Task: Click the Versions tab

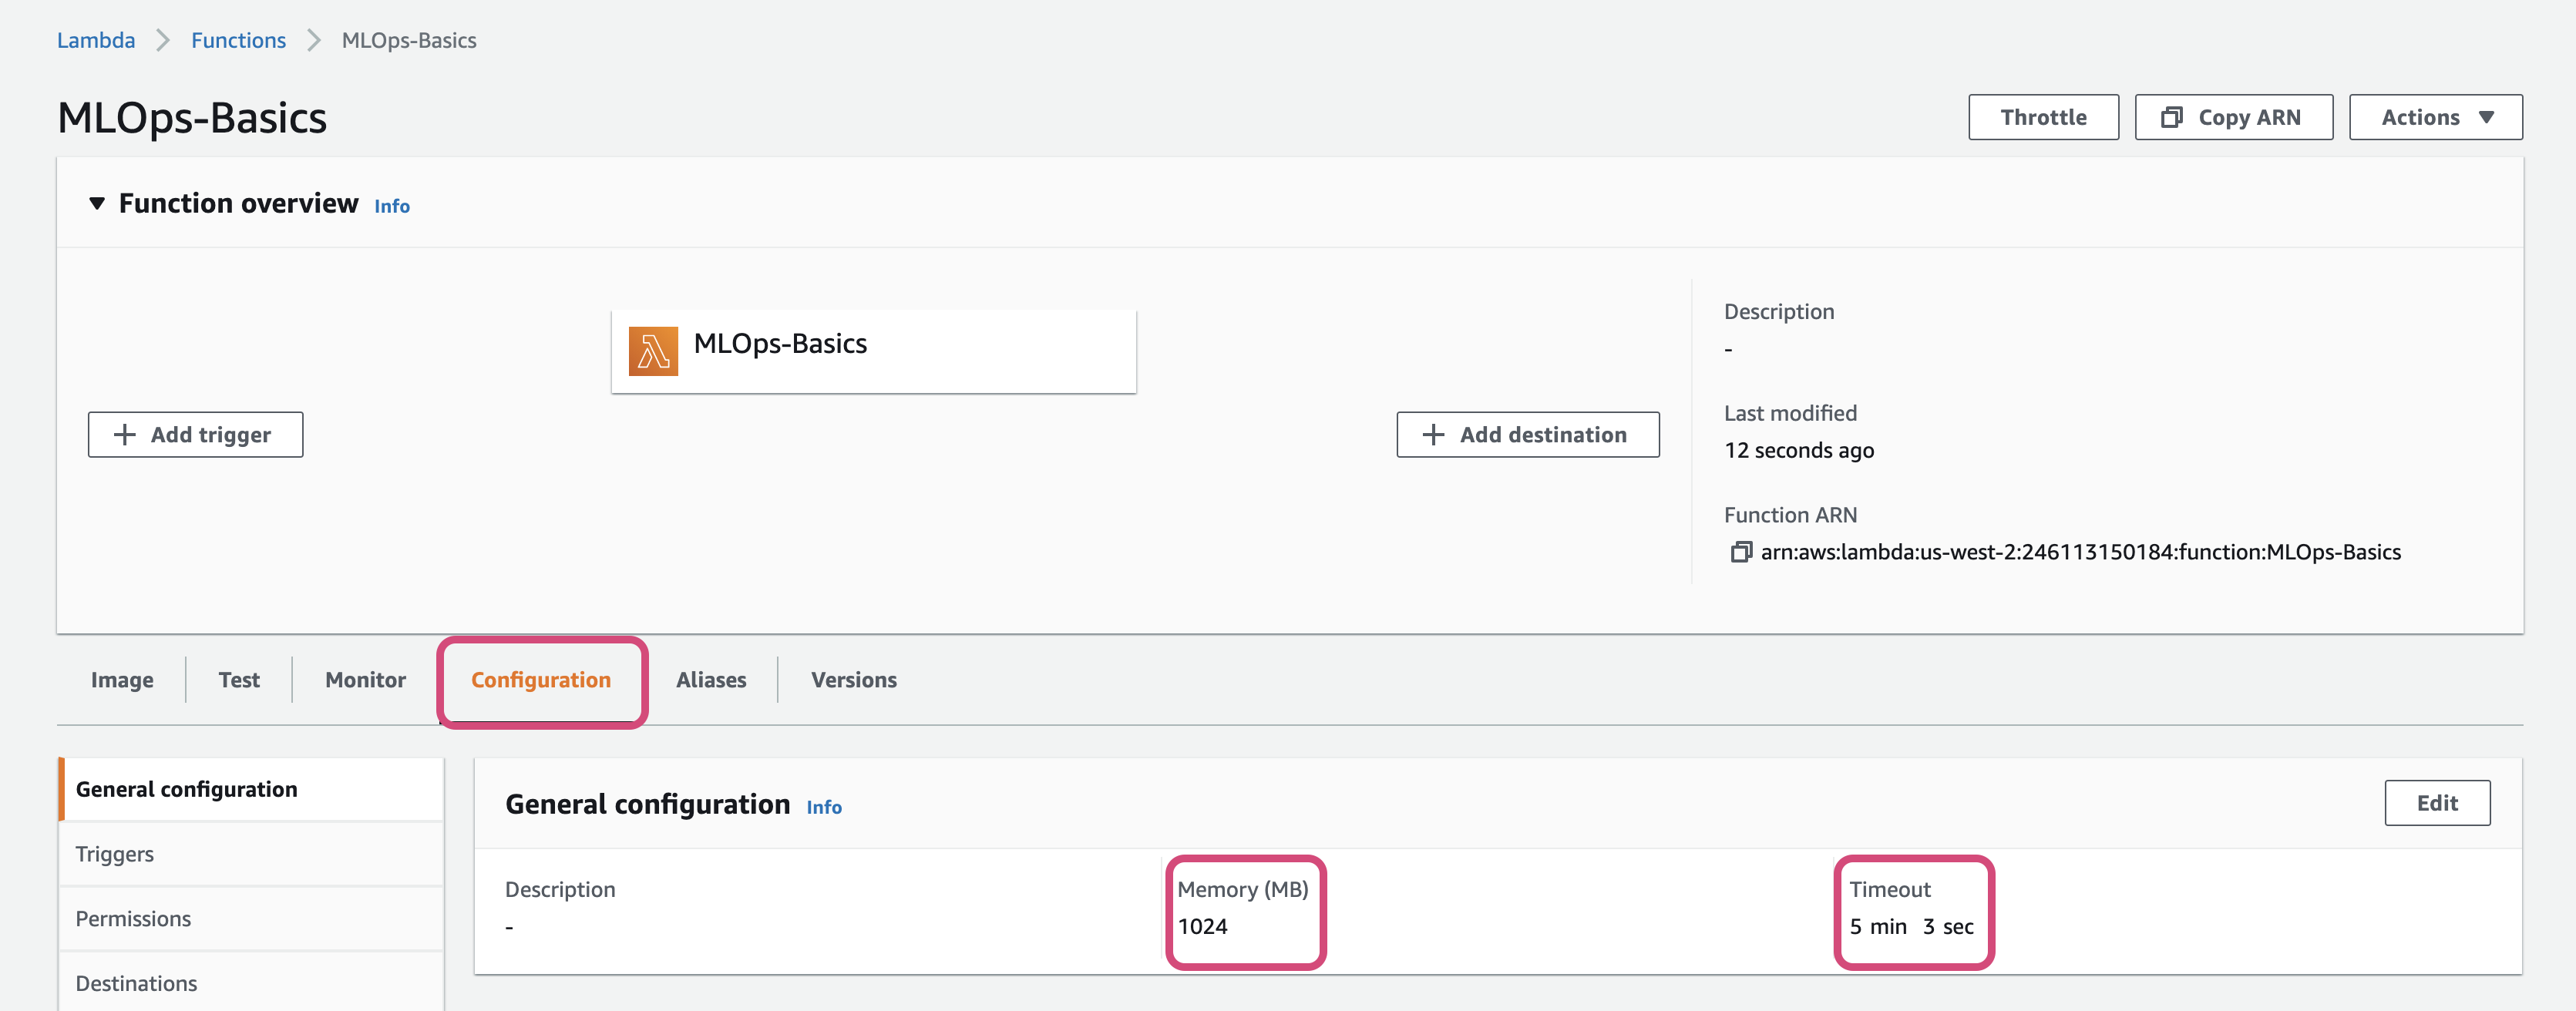Action: (x=853, y=680)
